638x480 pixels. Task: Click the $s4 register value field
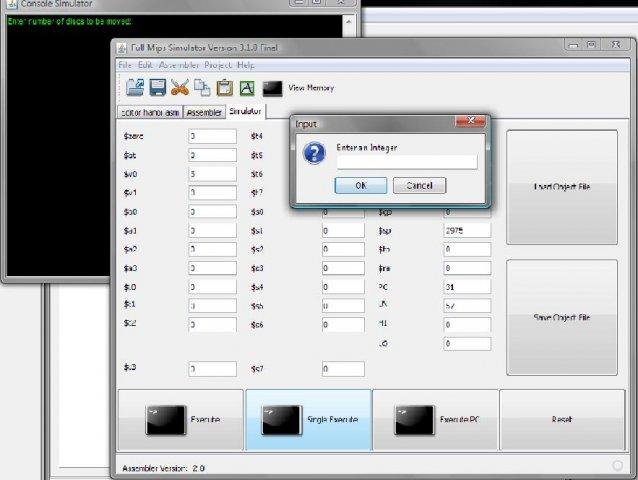[x=343, y=287]
